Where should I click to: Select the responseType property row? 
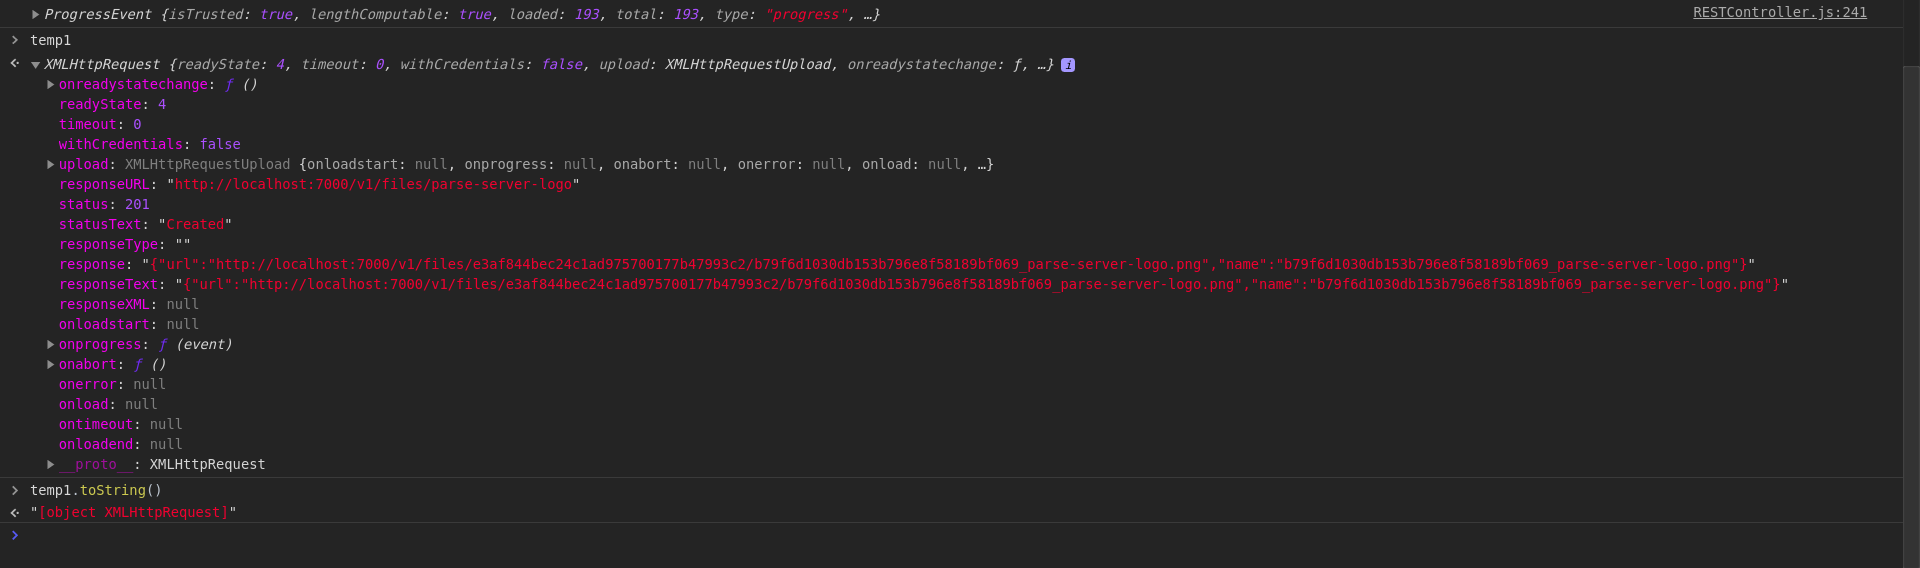[124, 244]
